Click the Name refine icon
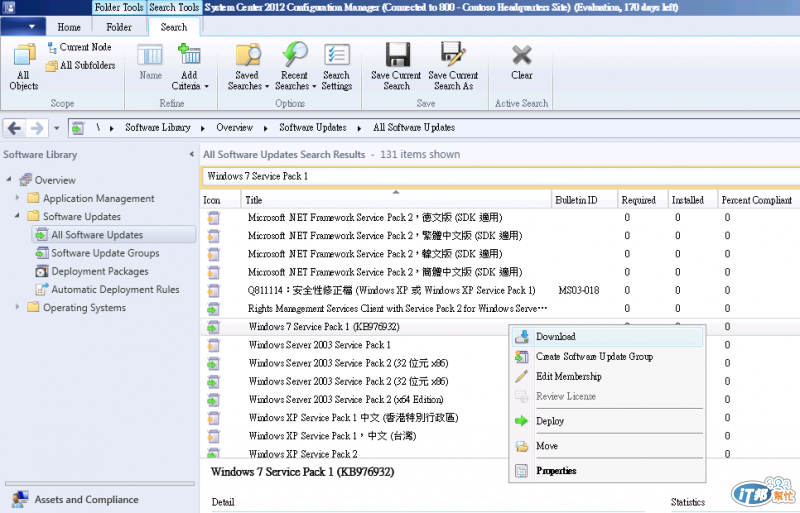800x513 pixels. coord(150,62)
